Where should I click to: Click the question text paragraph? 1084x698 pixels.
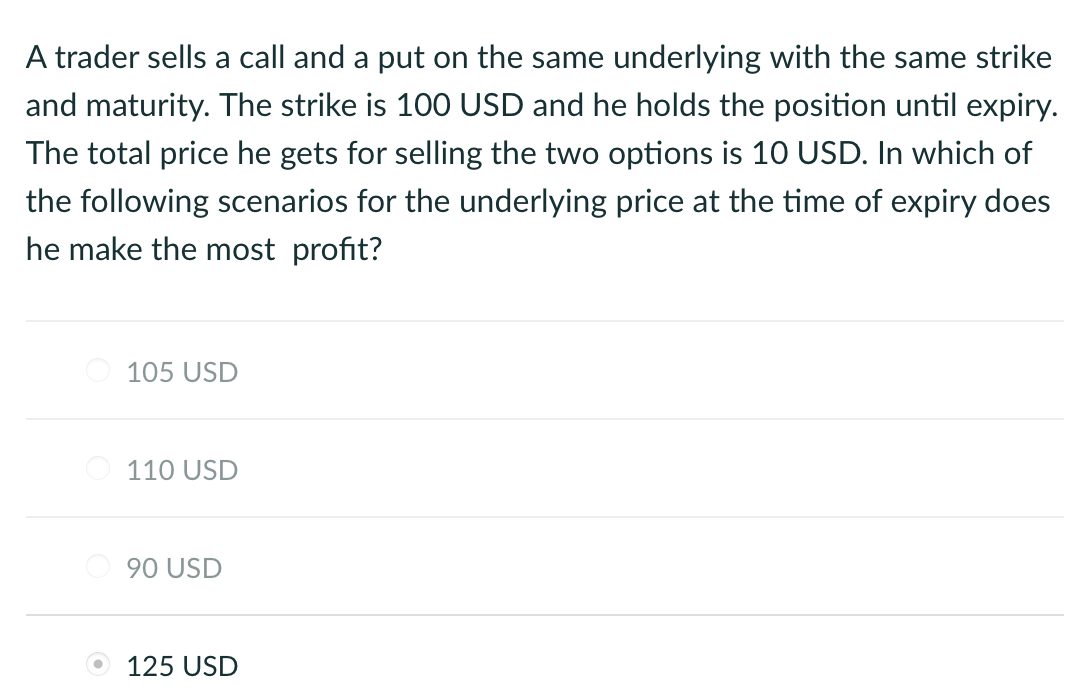click(540, 153)
